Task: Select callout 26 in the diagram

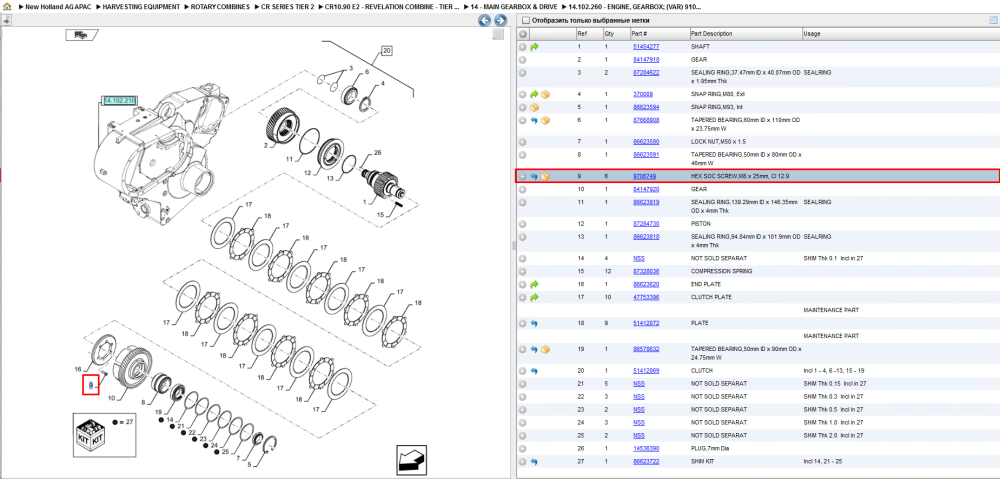Action: [377, 153]
